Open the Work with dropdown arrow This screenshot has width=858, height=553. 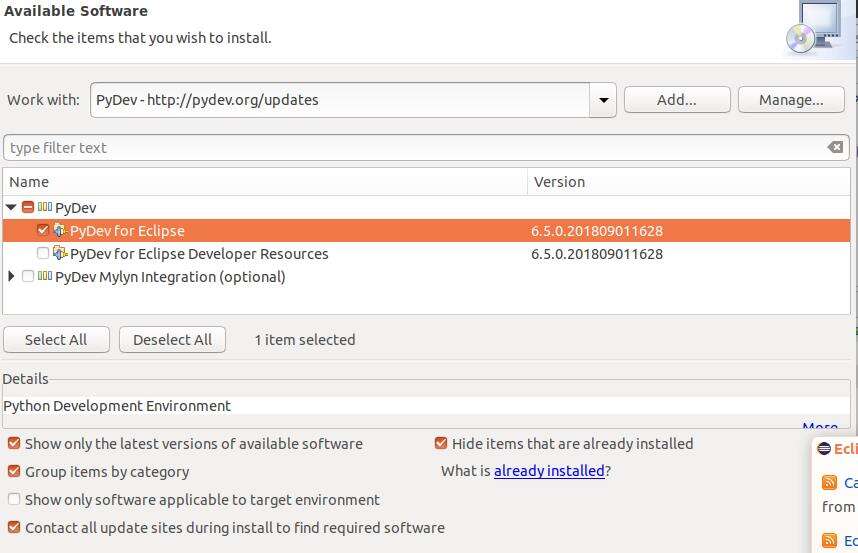(x=604, y=100)
